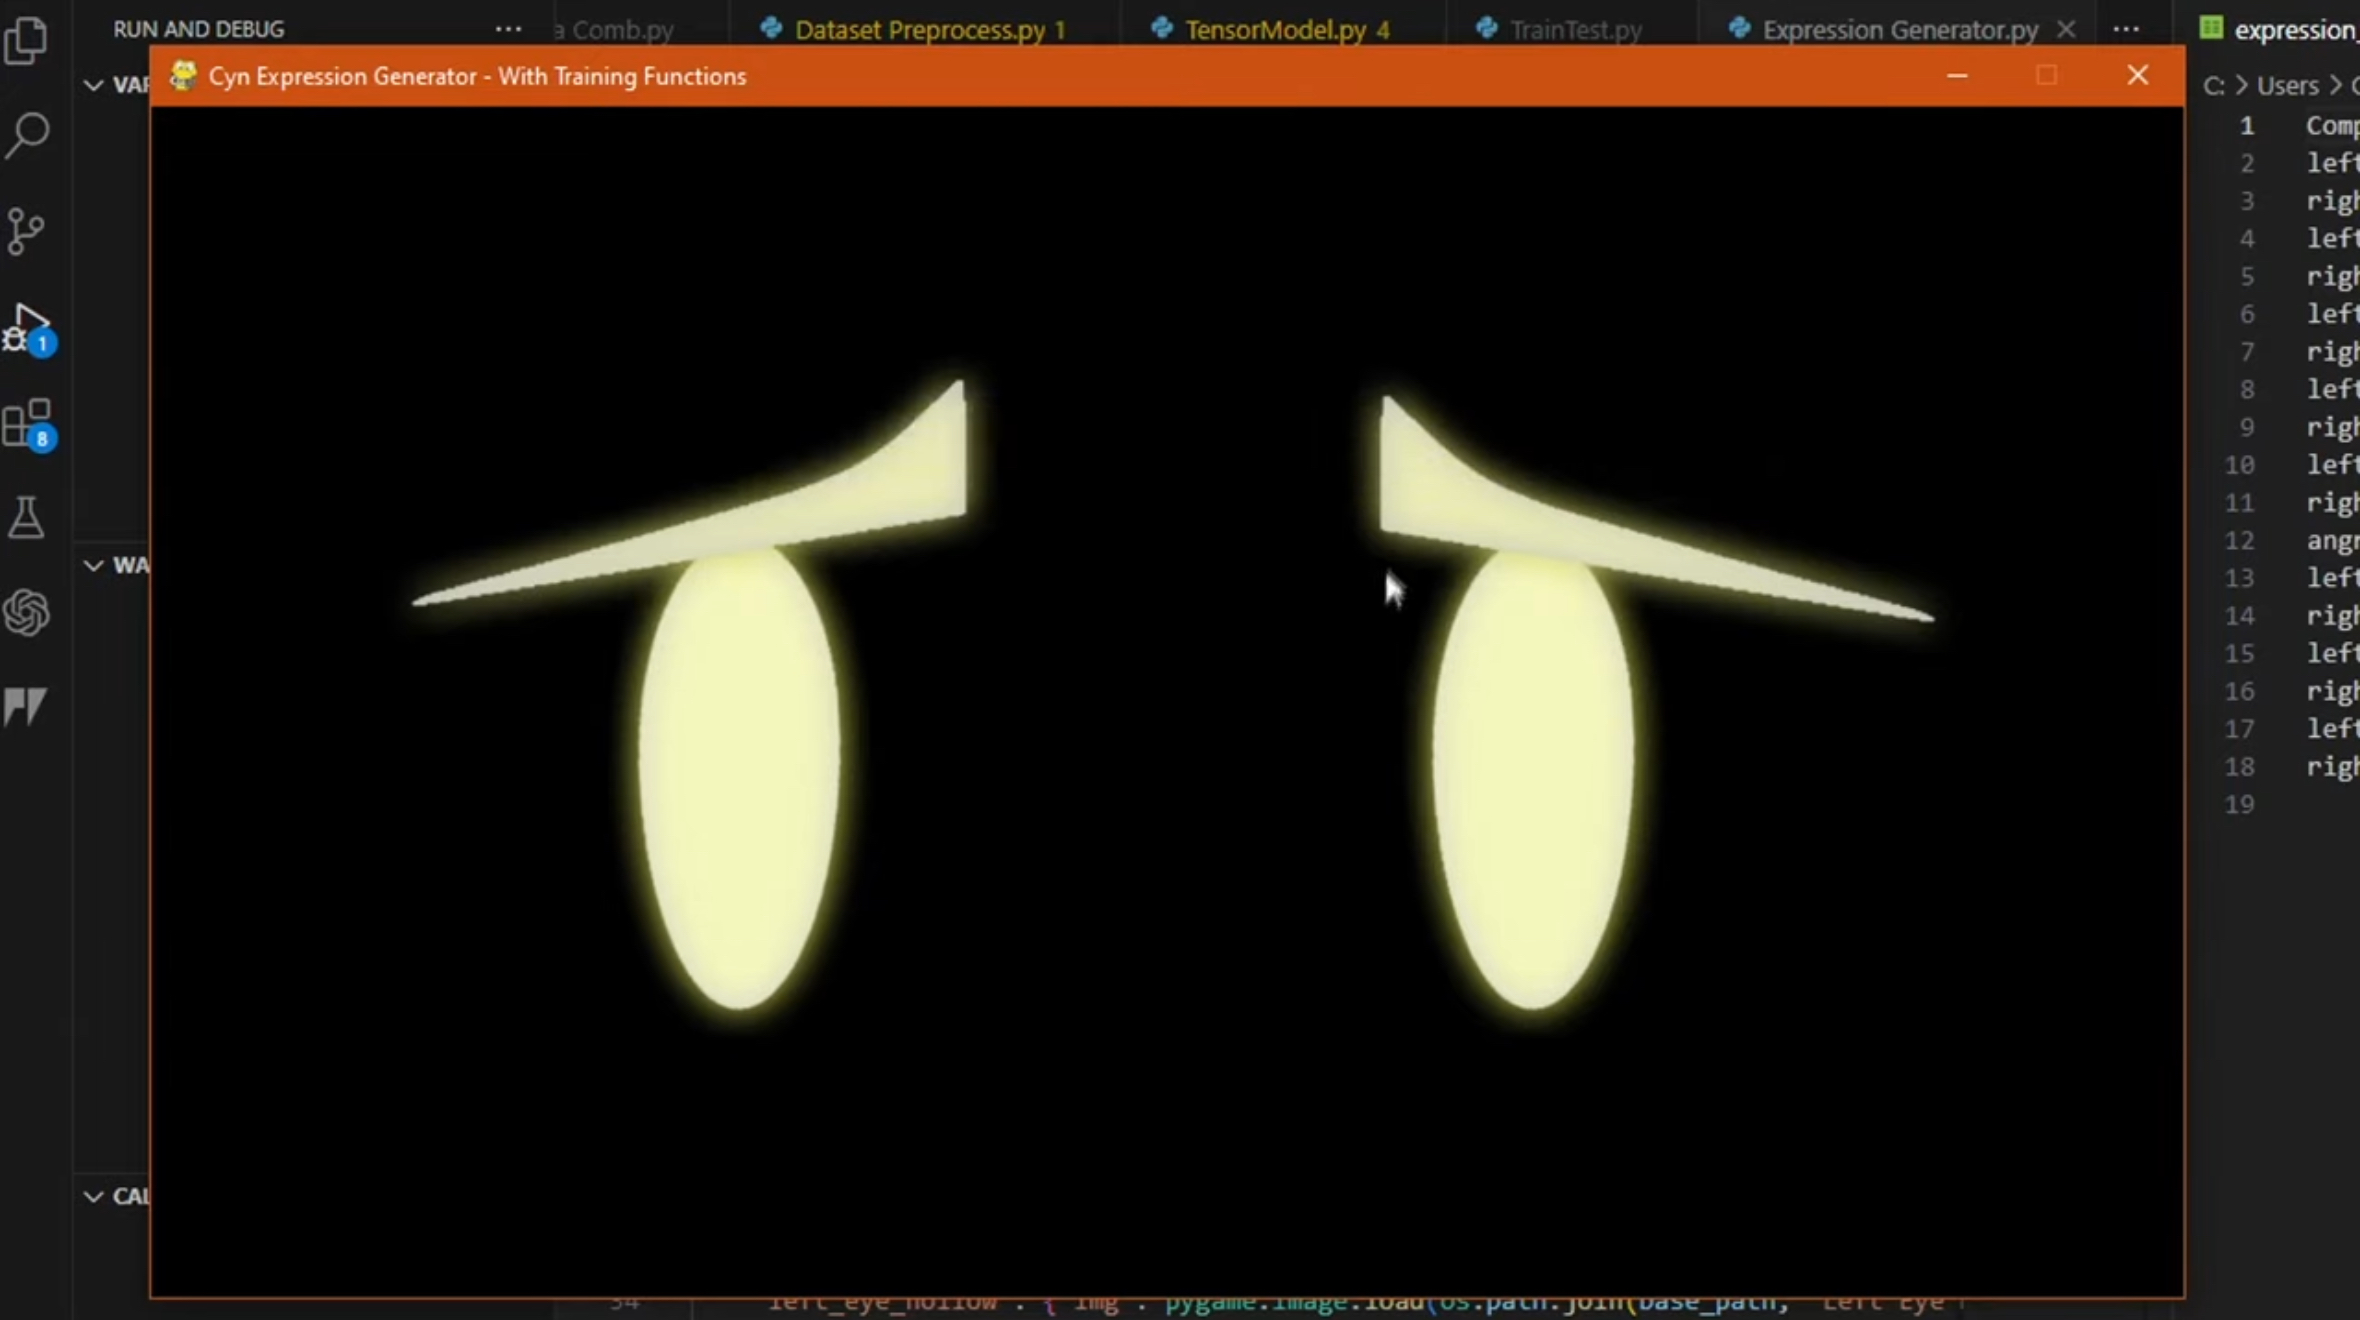
Task: Open editor tab bar more actions
Action: [2126, 29]
